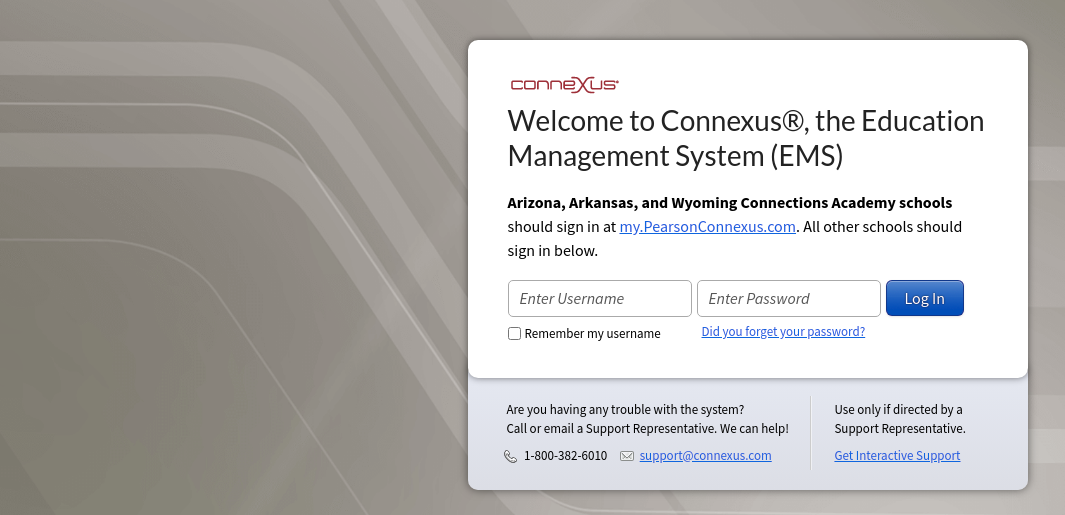This screenshot has width=1065, height=515.
Task: Open the Get Interactive Support link
Action: pyautogui.click(x=897, y=456)
